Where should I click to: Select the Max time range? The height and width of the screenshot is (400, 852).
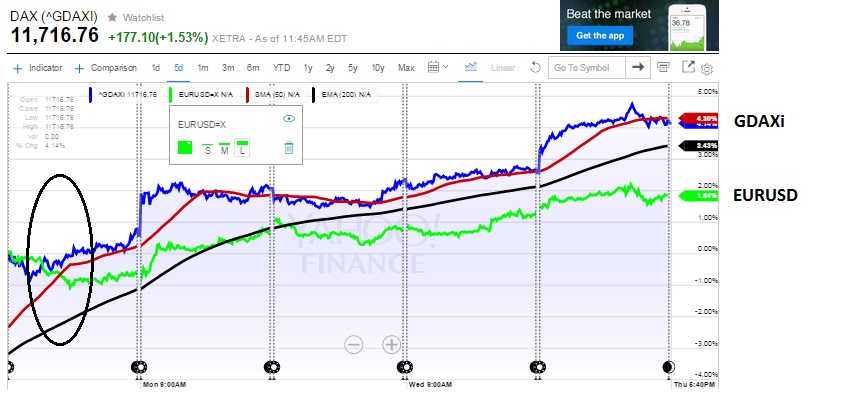[406, 68]
